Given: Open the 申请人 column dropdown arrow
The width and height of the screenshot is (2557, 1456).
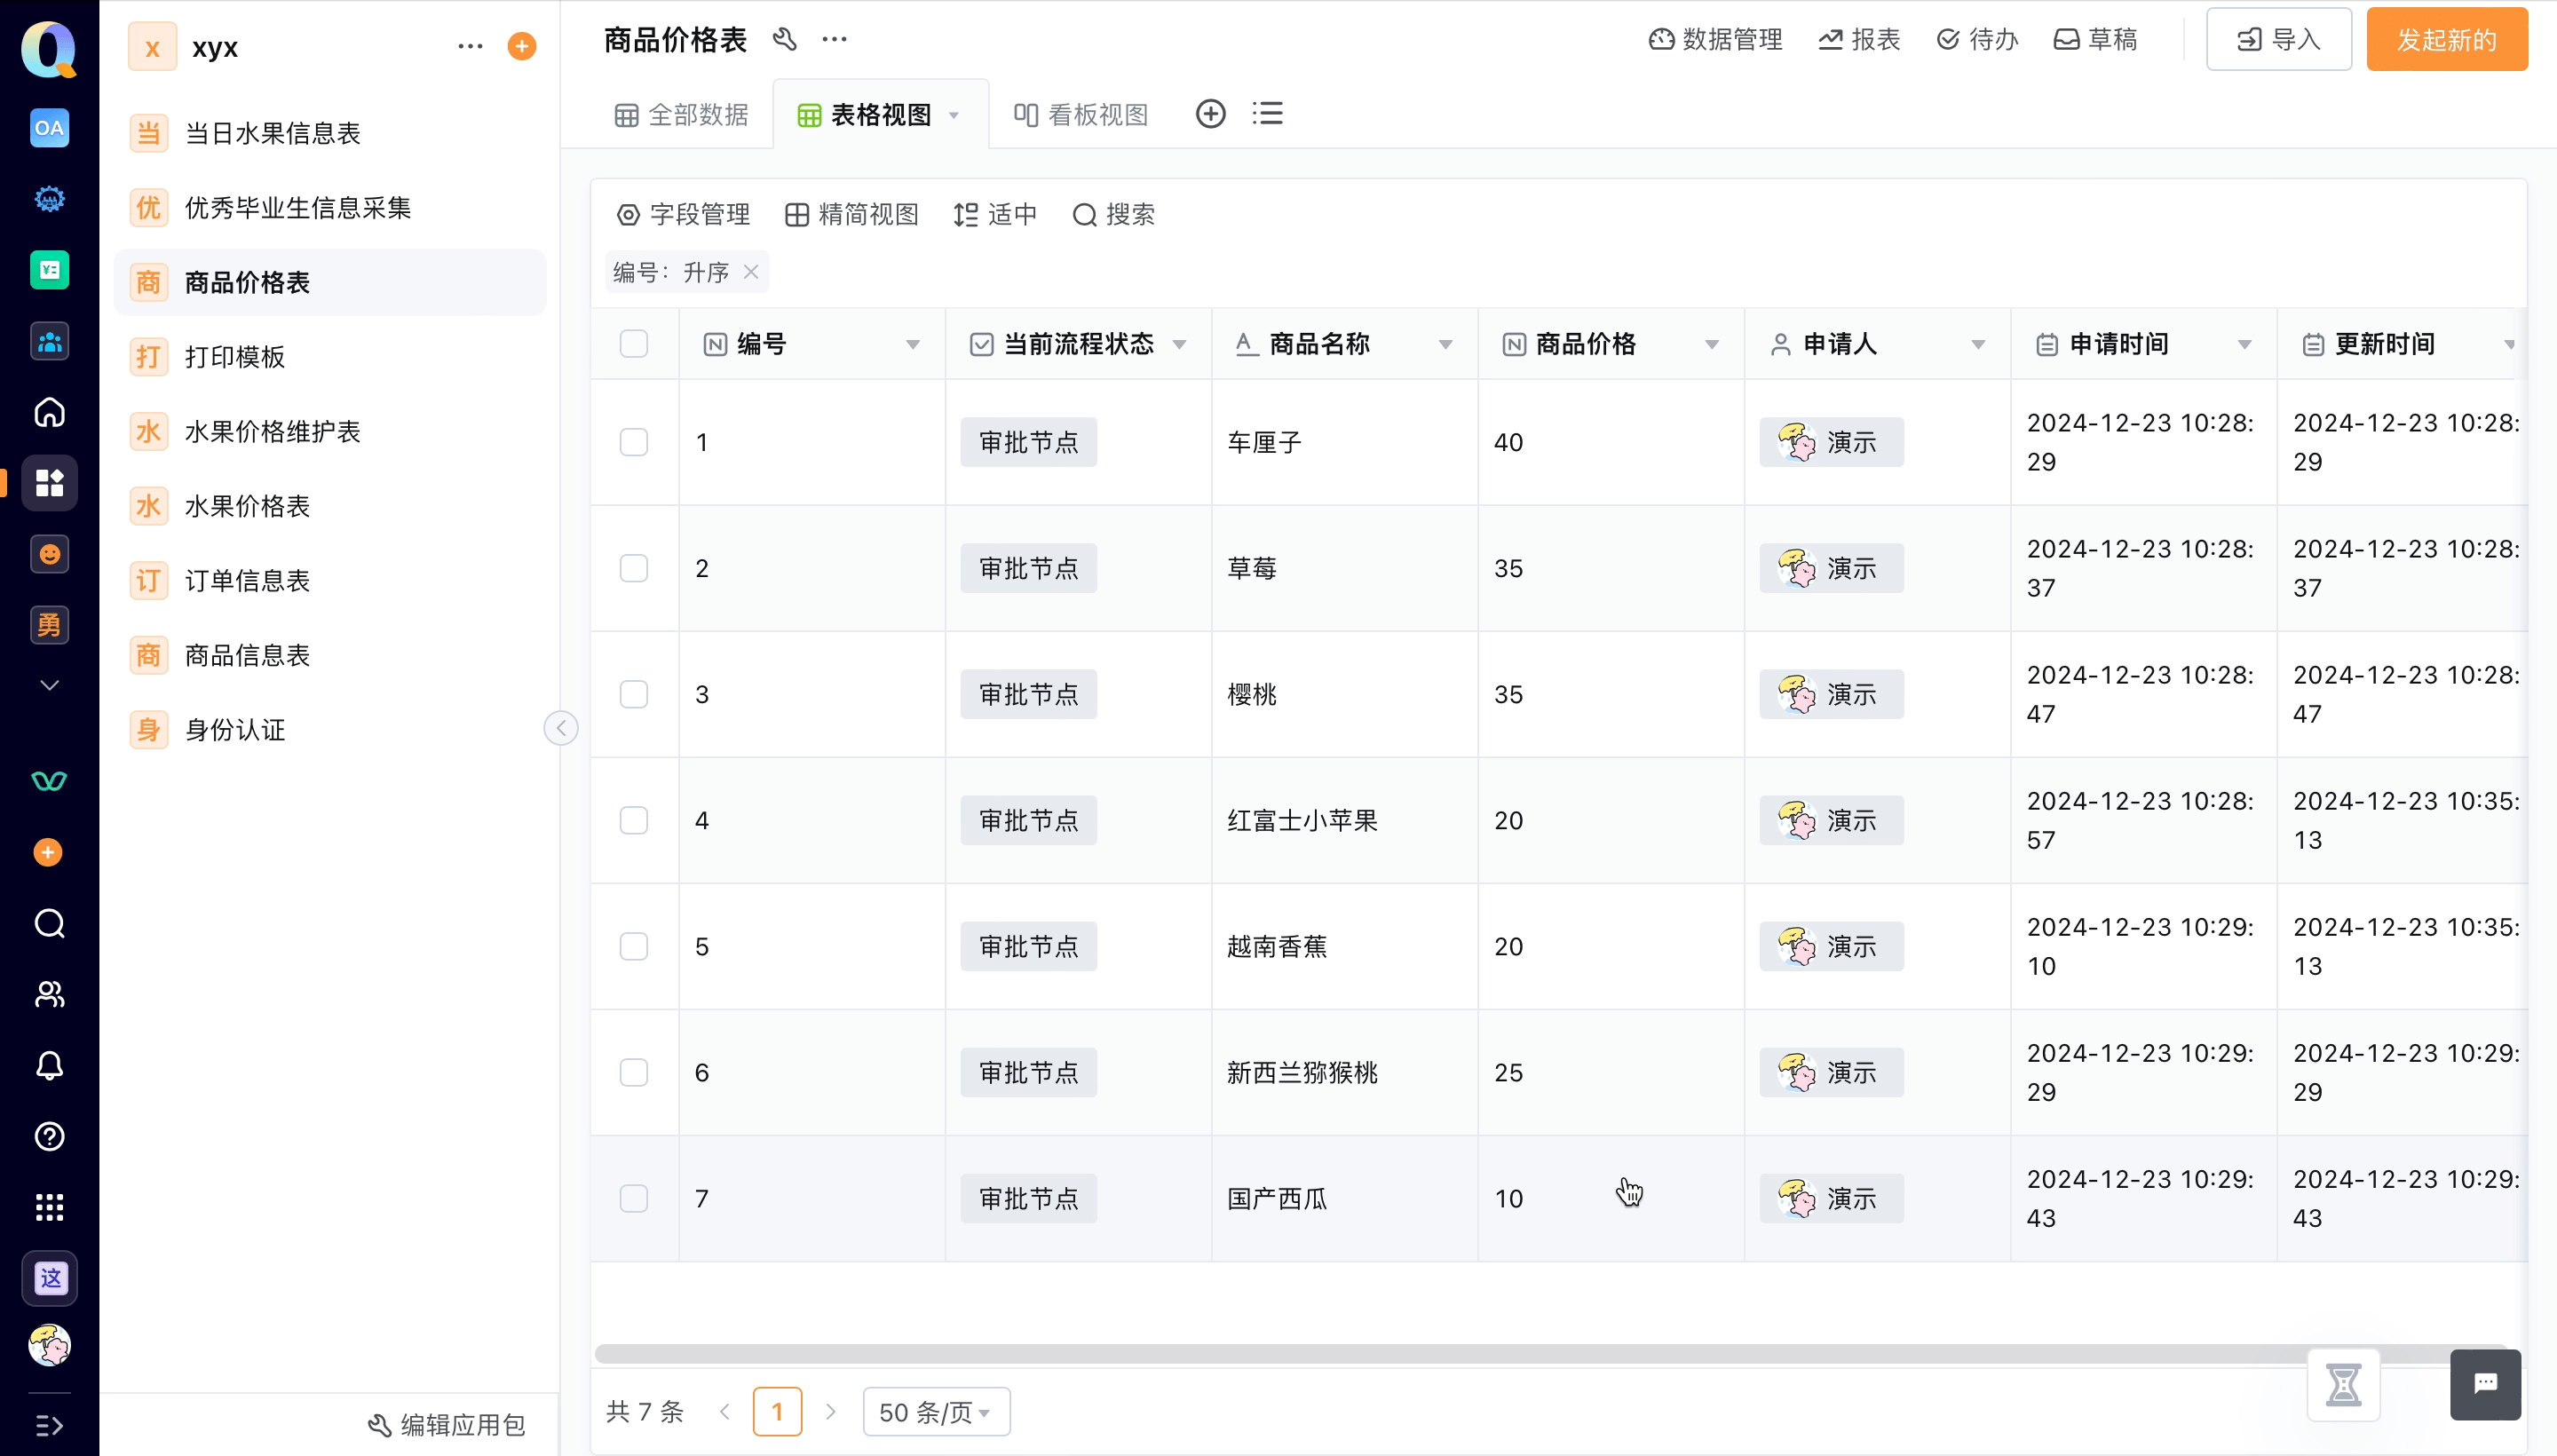Looking at the screenshot, I should coord(1978,345).
